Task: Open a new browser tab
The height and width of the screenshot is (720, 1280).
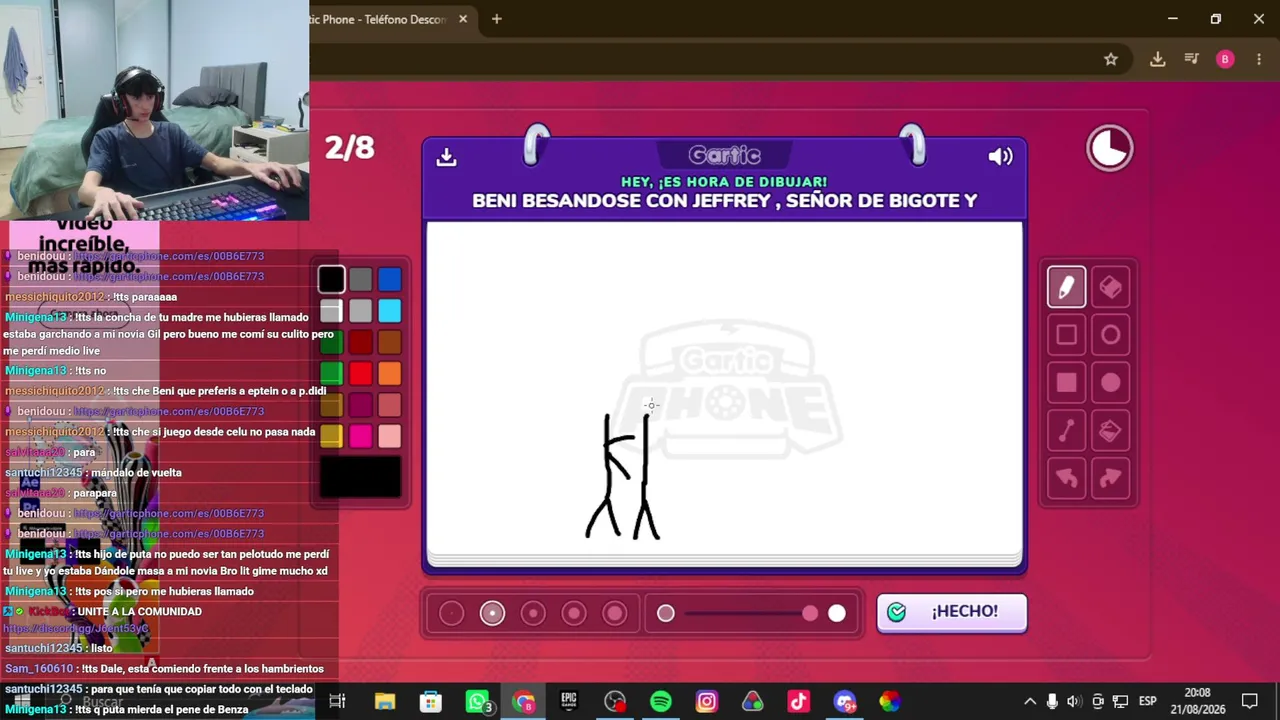Action: [x=496, y=19]
